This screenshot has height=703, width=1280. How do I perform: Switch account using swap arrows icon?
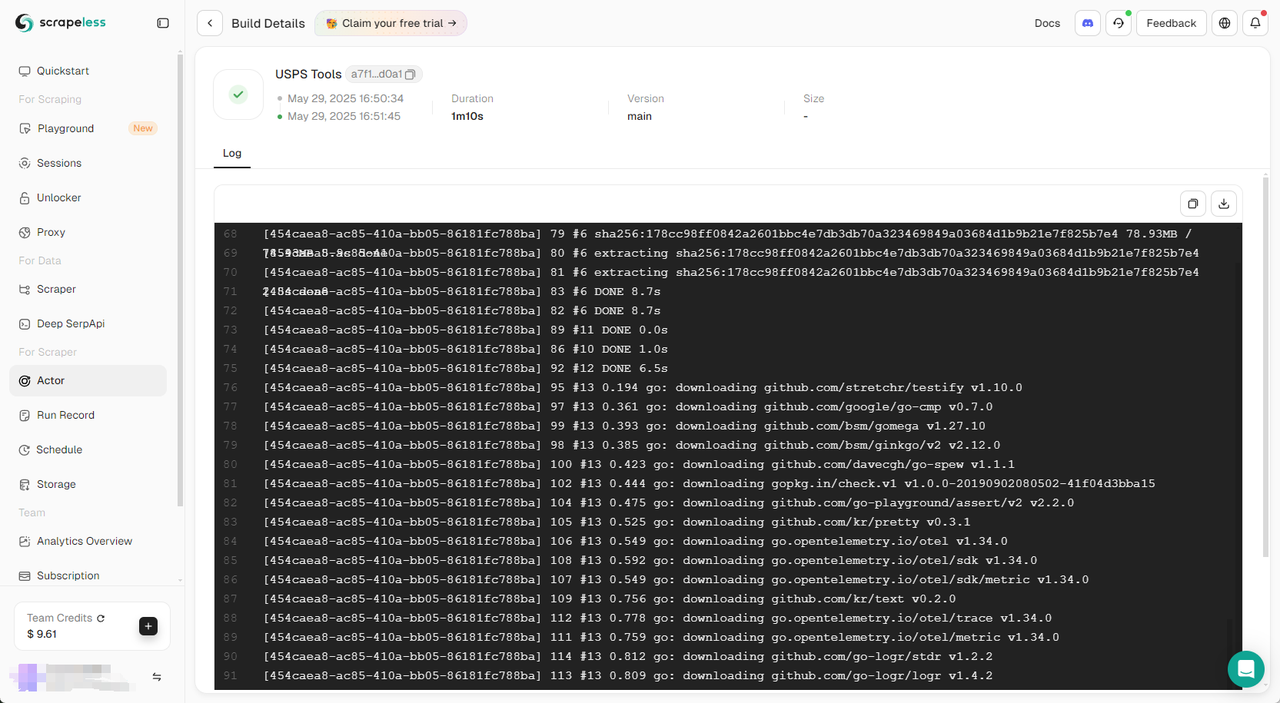(x=157, y=677)
